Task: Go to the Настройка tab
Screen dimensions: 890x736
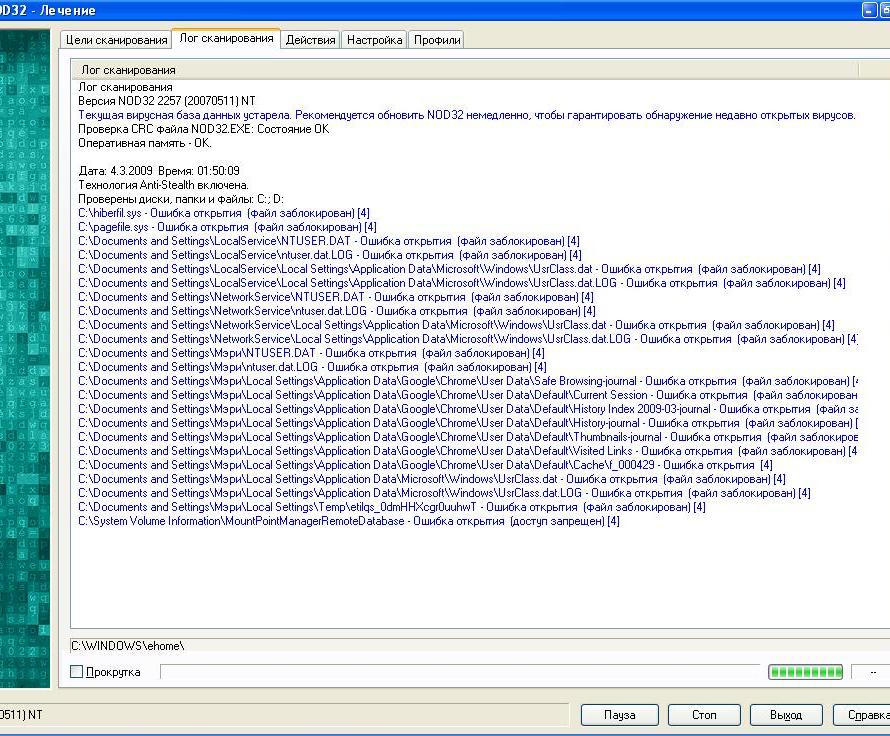Action: tap(374, 40)
